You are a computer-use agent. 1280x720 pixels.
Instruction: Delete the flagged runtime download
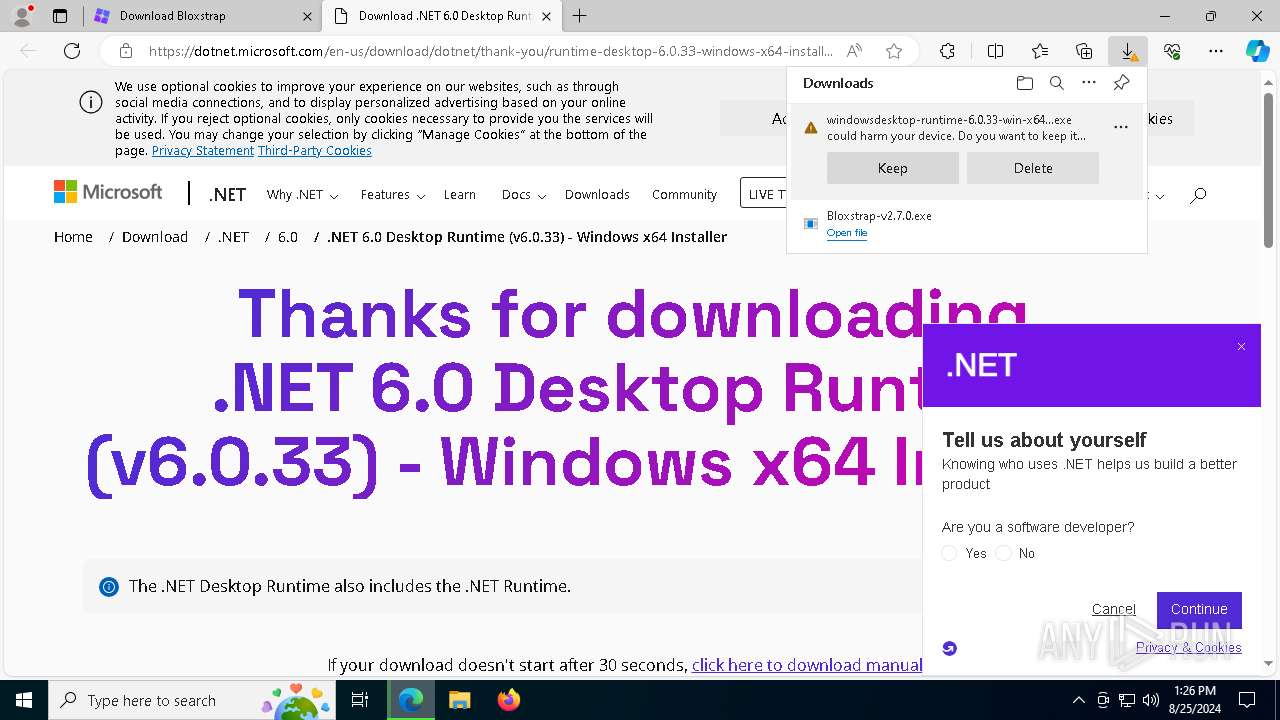click(x=1033, y=168)
